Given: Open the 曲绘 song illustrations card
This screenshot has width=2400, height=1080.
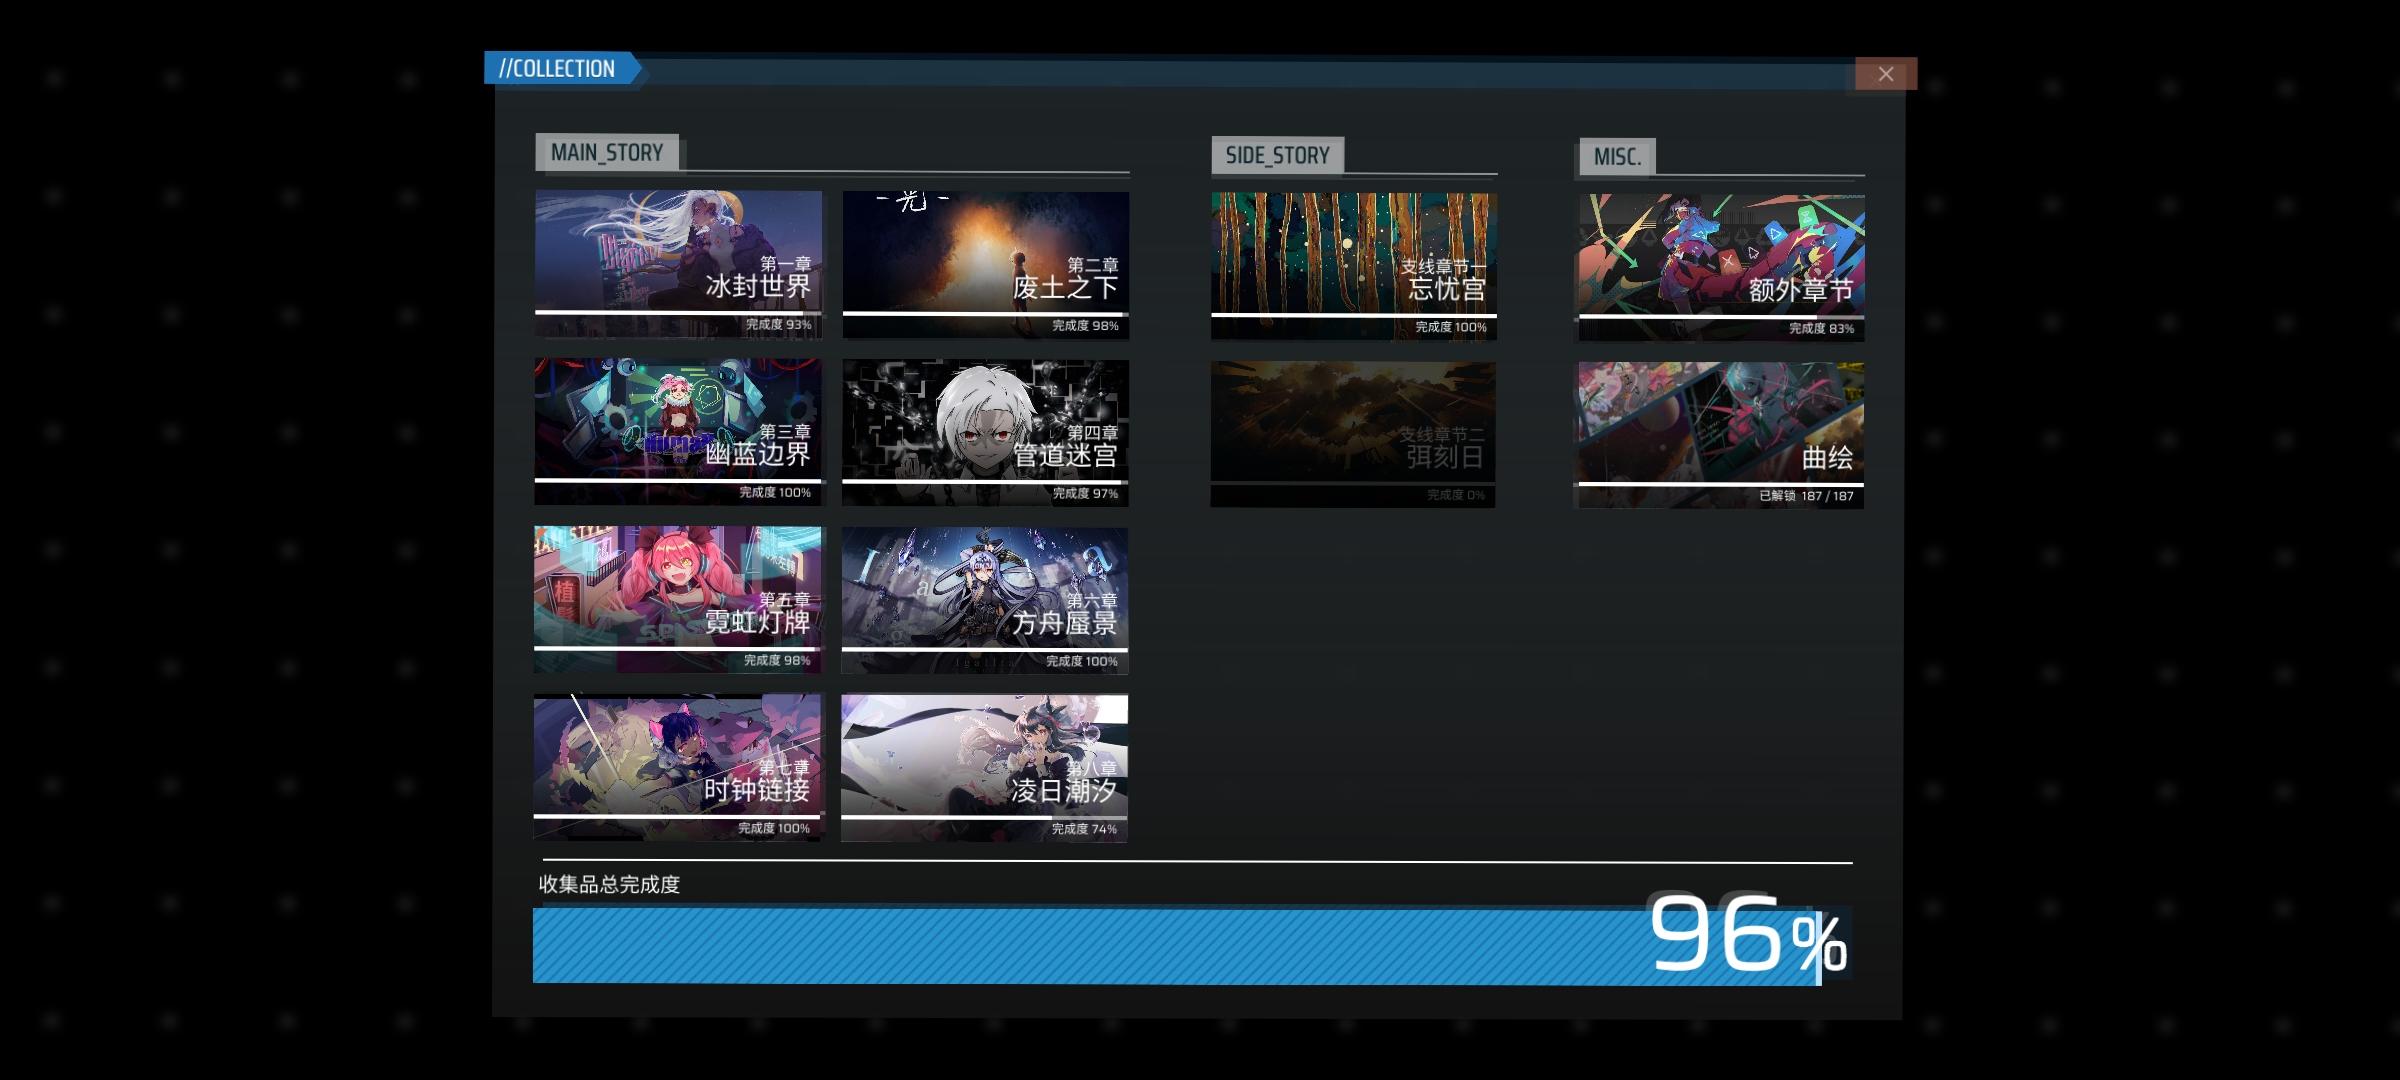Looking at the screenshot, I should tap(1721, 436).
